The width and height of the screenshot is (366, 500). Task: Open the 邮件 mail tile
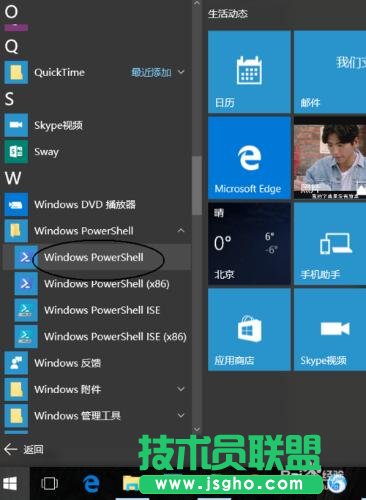330,72
